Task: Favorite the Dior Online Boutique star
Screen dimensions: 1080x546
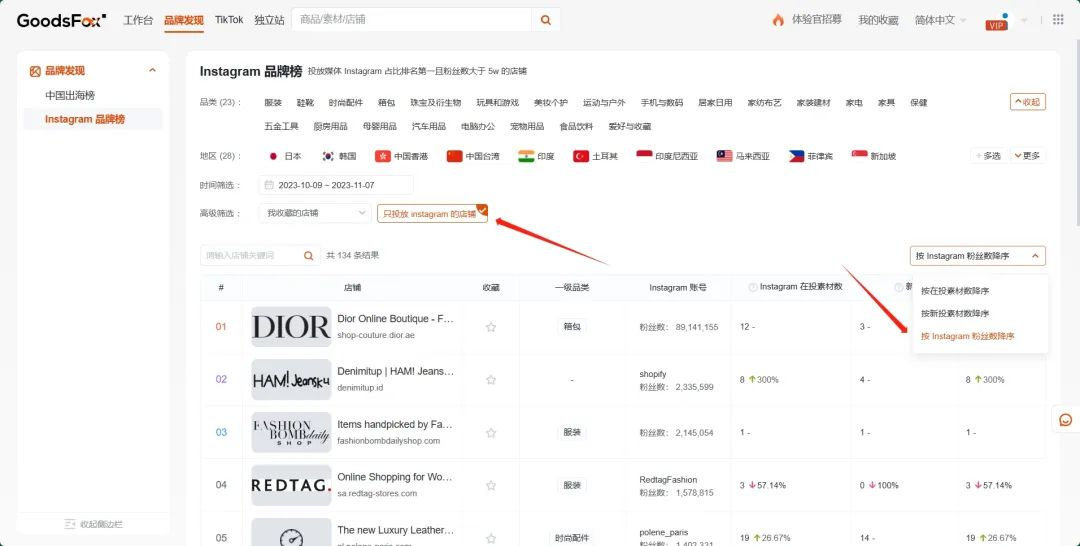Action: [x=491, y=327]
